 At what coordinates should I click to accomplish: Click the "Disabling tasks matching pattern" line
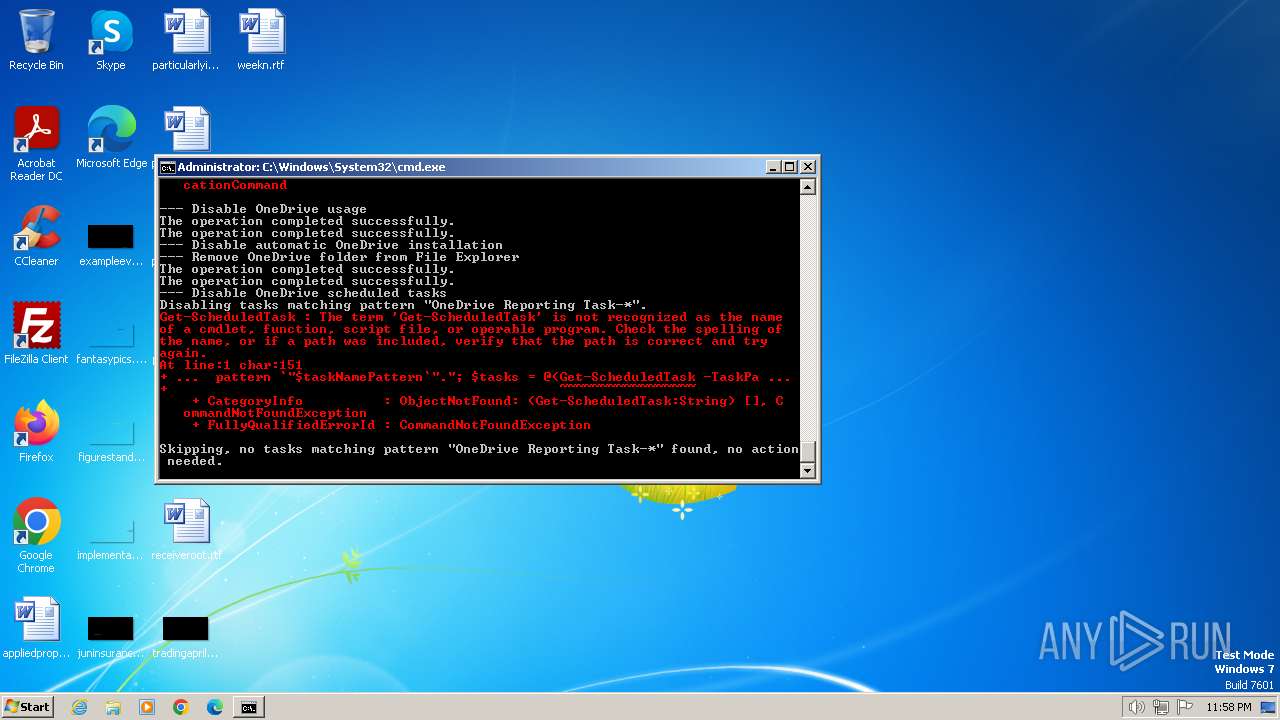403,305
